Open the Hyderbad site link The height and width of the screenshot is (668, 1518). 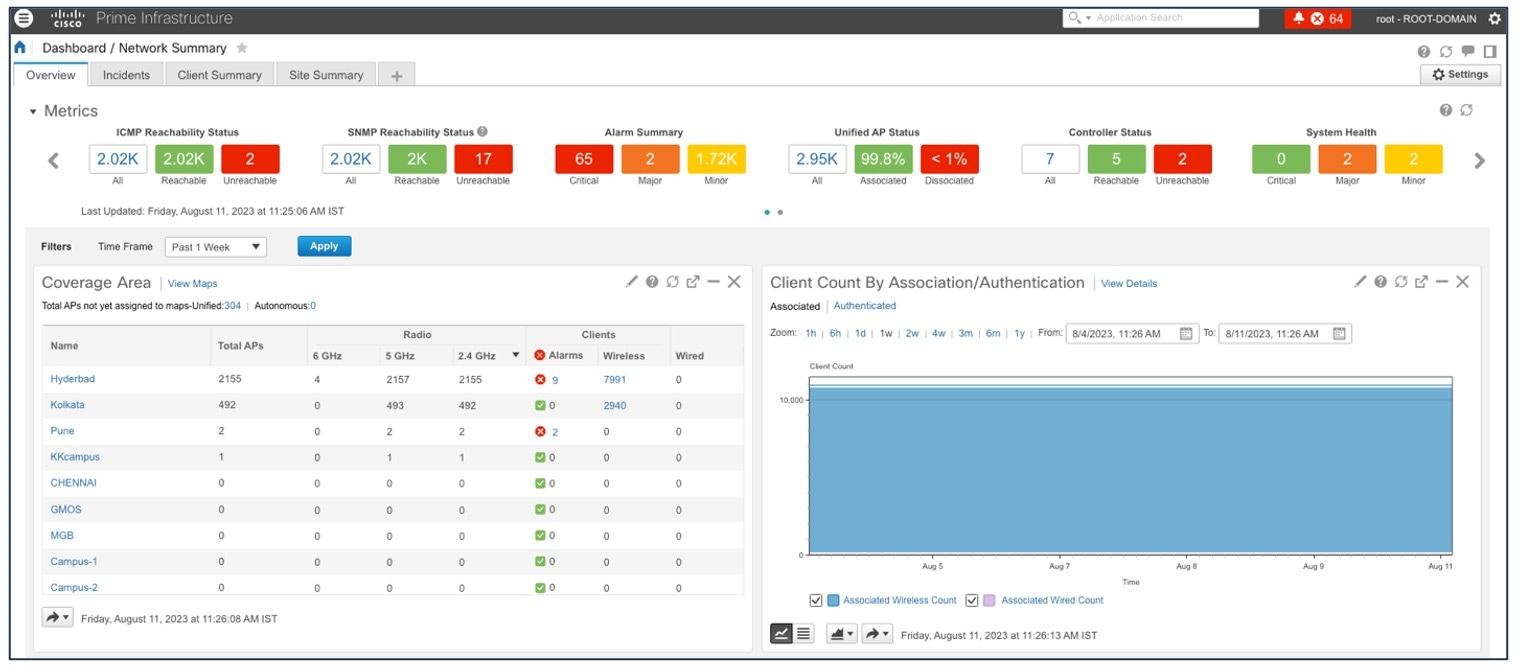click(x=73, y=379)
